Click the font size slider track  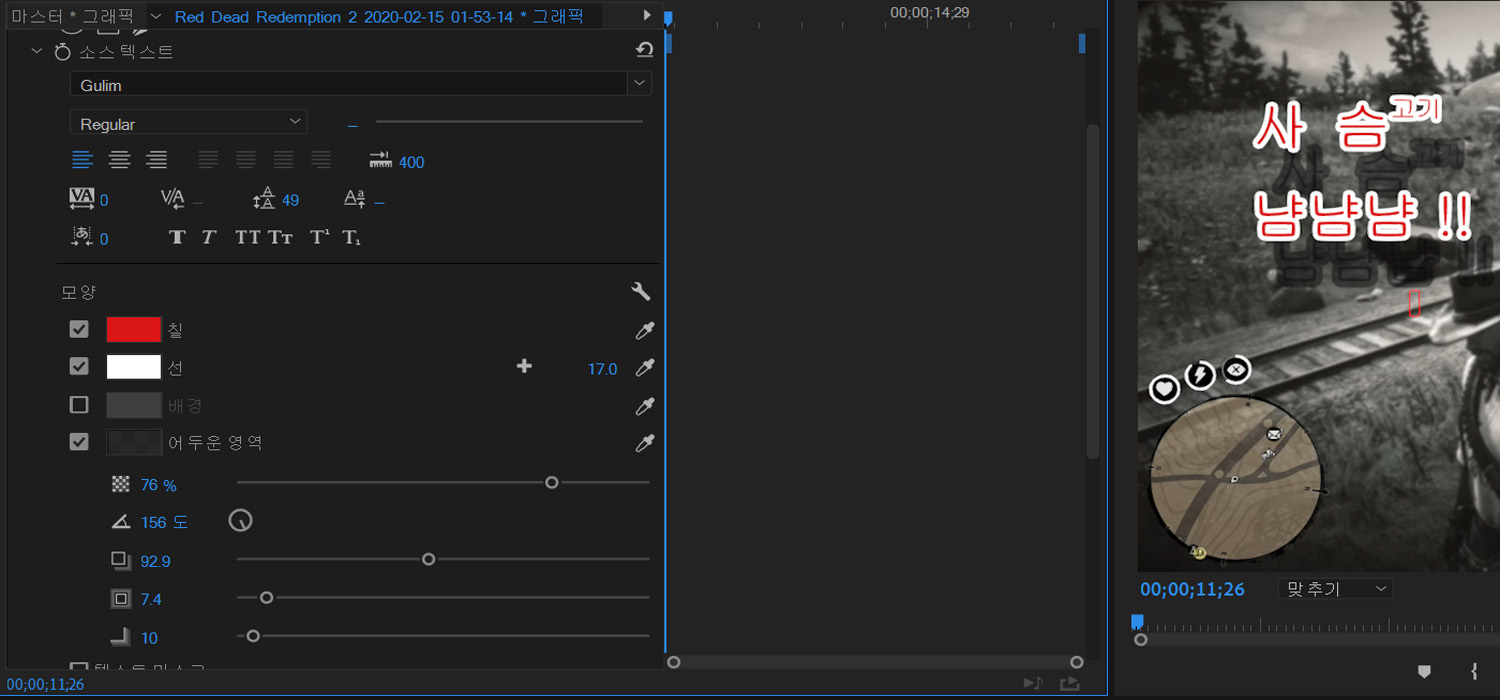point(509,122)
